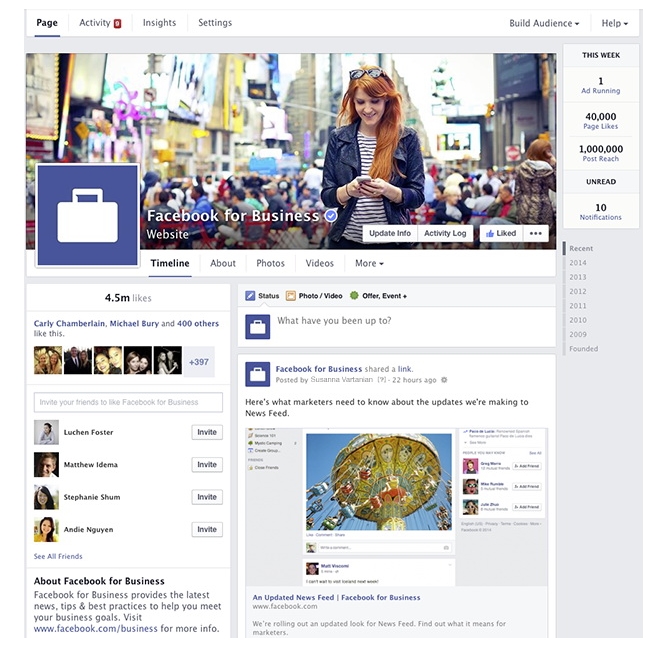Click Andie Nguyen's profile photo
This screenshot has width=653, height=654.
pyautogui.click(x=46, y=529)
